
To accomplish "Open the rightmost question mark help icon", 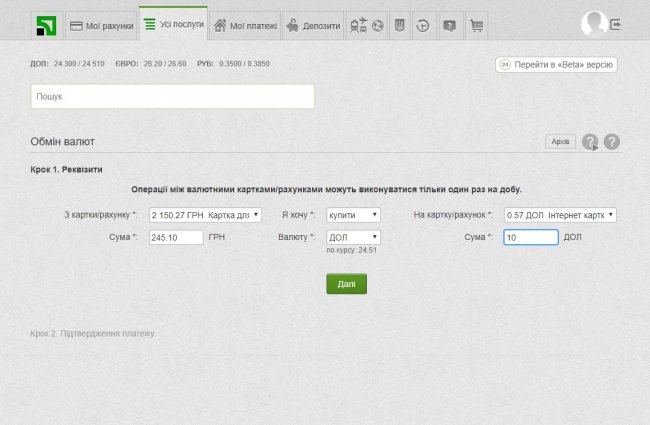I will [612, 142].
